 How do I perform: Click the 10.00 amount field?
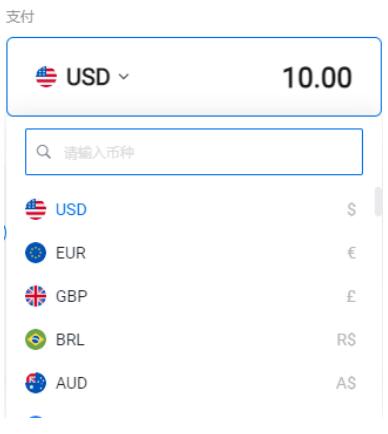tap(317, 78)
